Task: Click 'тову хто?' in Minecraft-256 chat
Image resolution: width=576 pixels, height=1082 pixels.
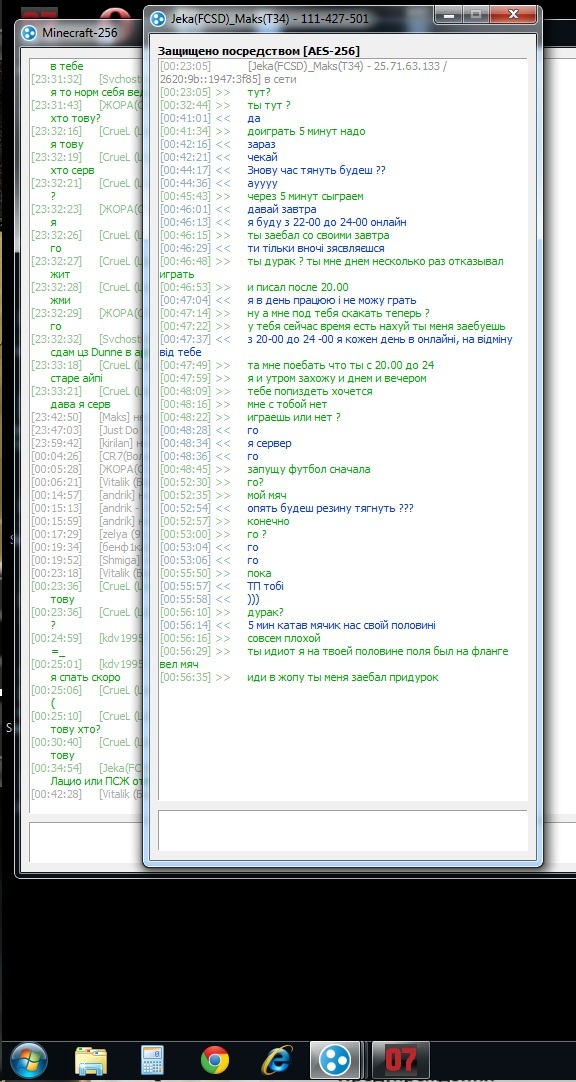Action: 76,729
